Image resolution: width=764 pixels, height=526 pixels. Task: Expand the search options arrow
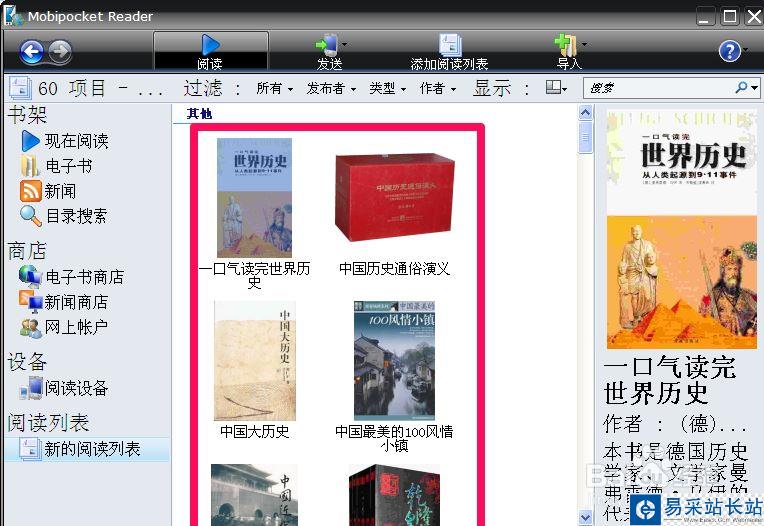pyautogui.click(x=754, y=88)
